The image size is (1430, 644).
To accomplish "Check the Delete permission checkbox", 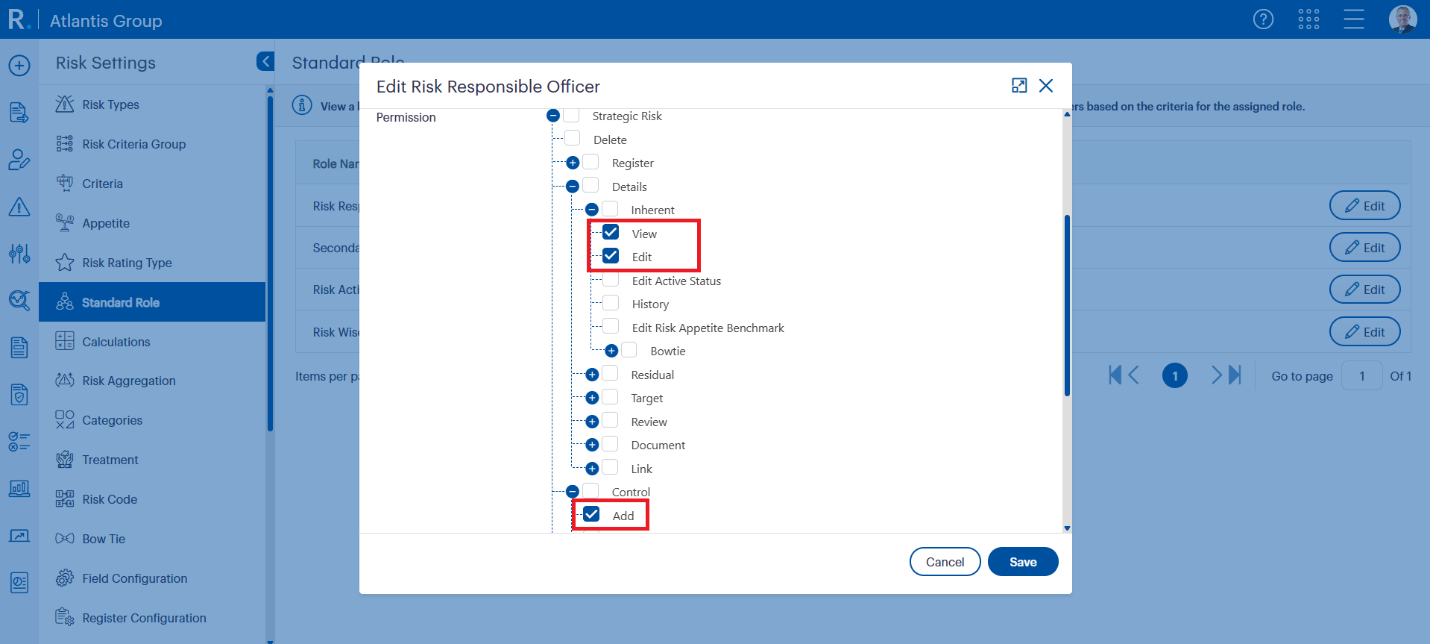I will [572, 139].
